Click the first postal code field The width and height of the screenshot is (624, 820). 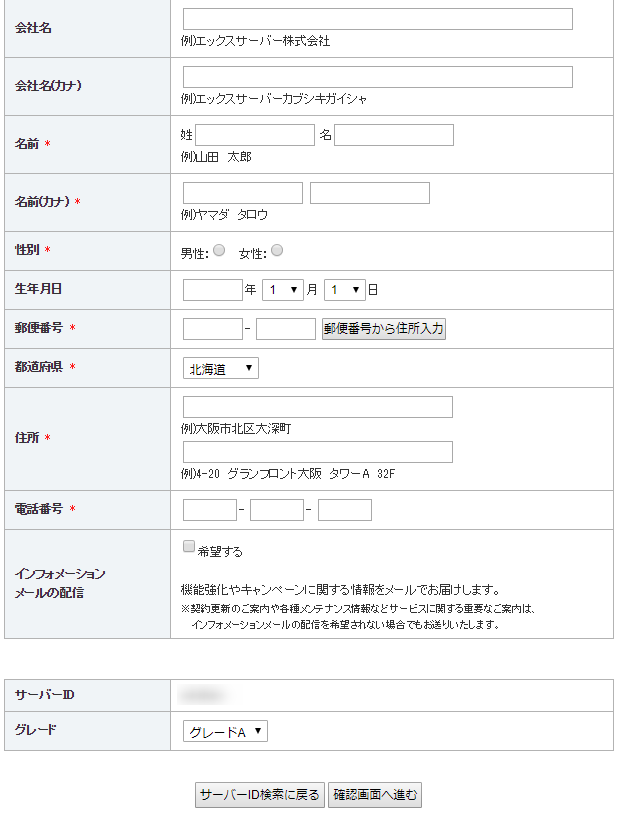[x=213, y=329]
